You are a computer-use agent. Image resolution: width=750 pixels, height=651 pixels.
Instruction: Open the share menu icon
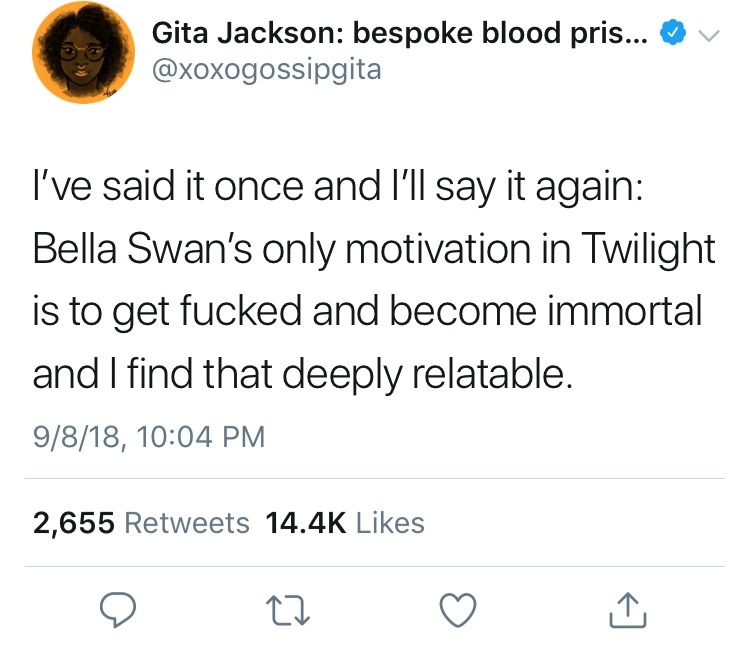click(630, 609)
